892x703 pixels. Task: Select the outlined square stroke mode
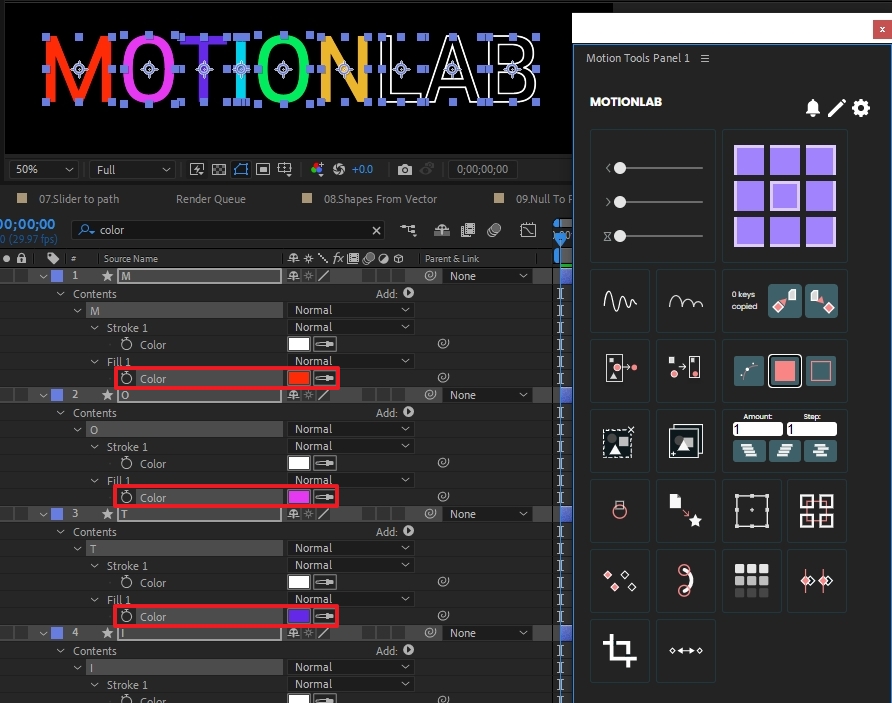point(820,371)
